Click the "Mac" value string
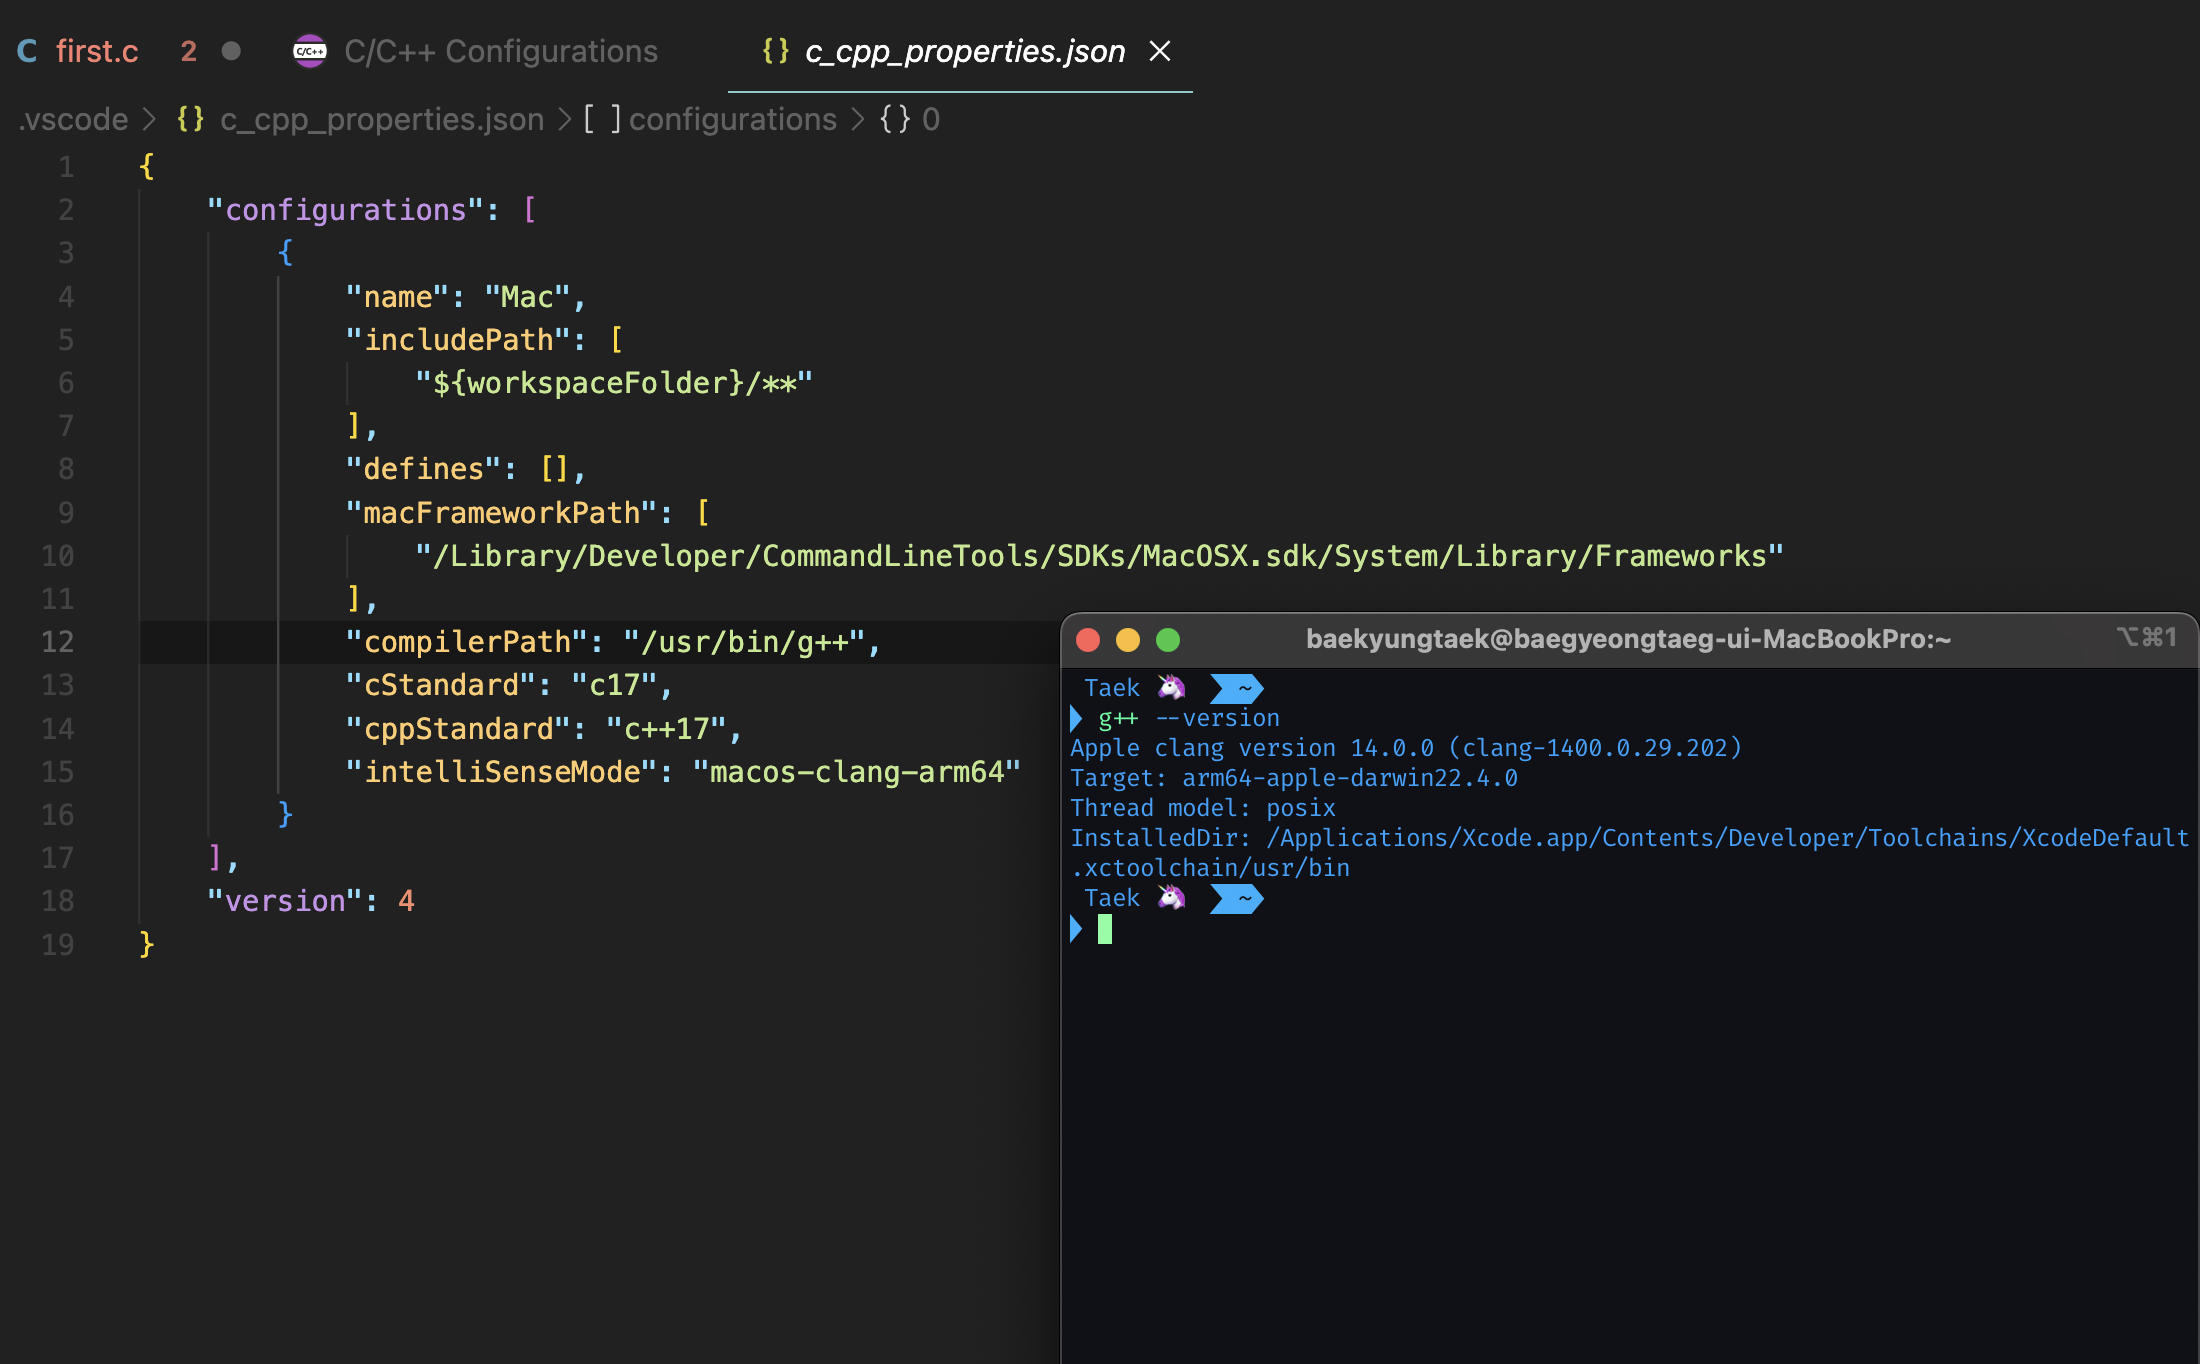The width and height of the screenshot is (2200, 1364). [x=526, y=297]
